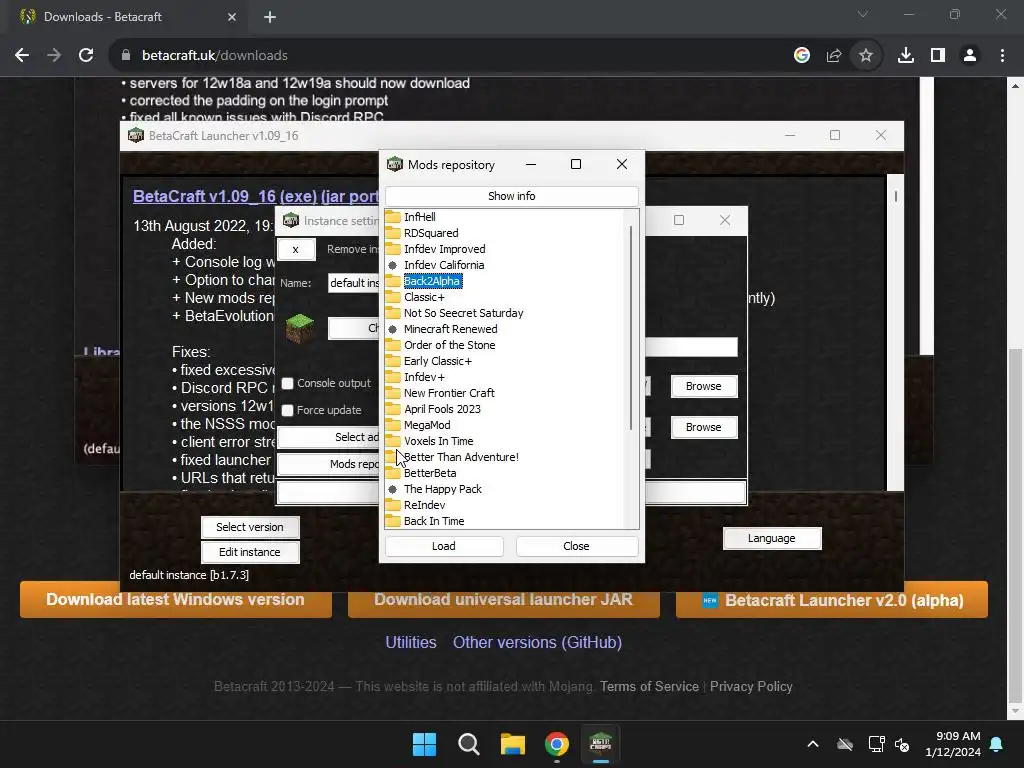This screenshot has width=1024, height=768.
Task: Click the grass block instance icon
Action: point(300,328)
